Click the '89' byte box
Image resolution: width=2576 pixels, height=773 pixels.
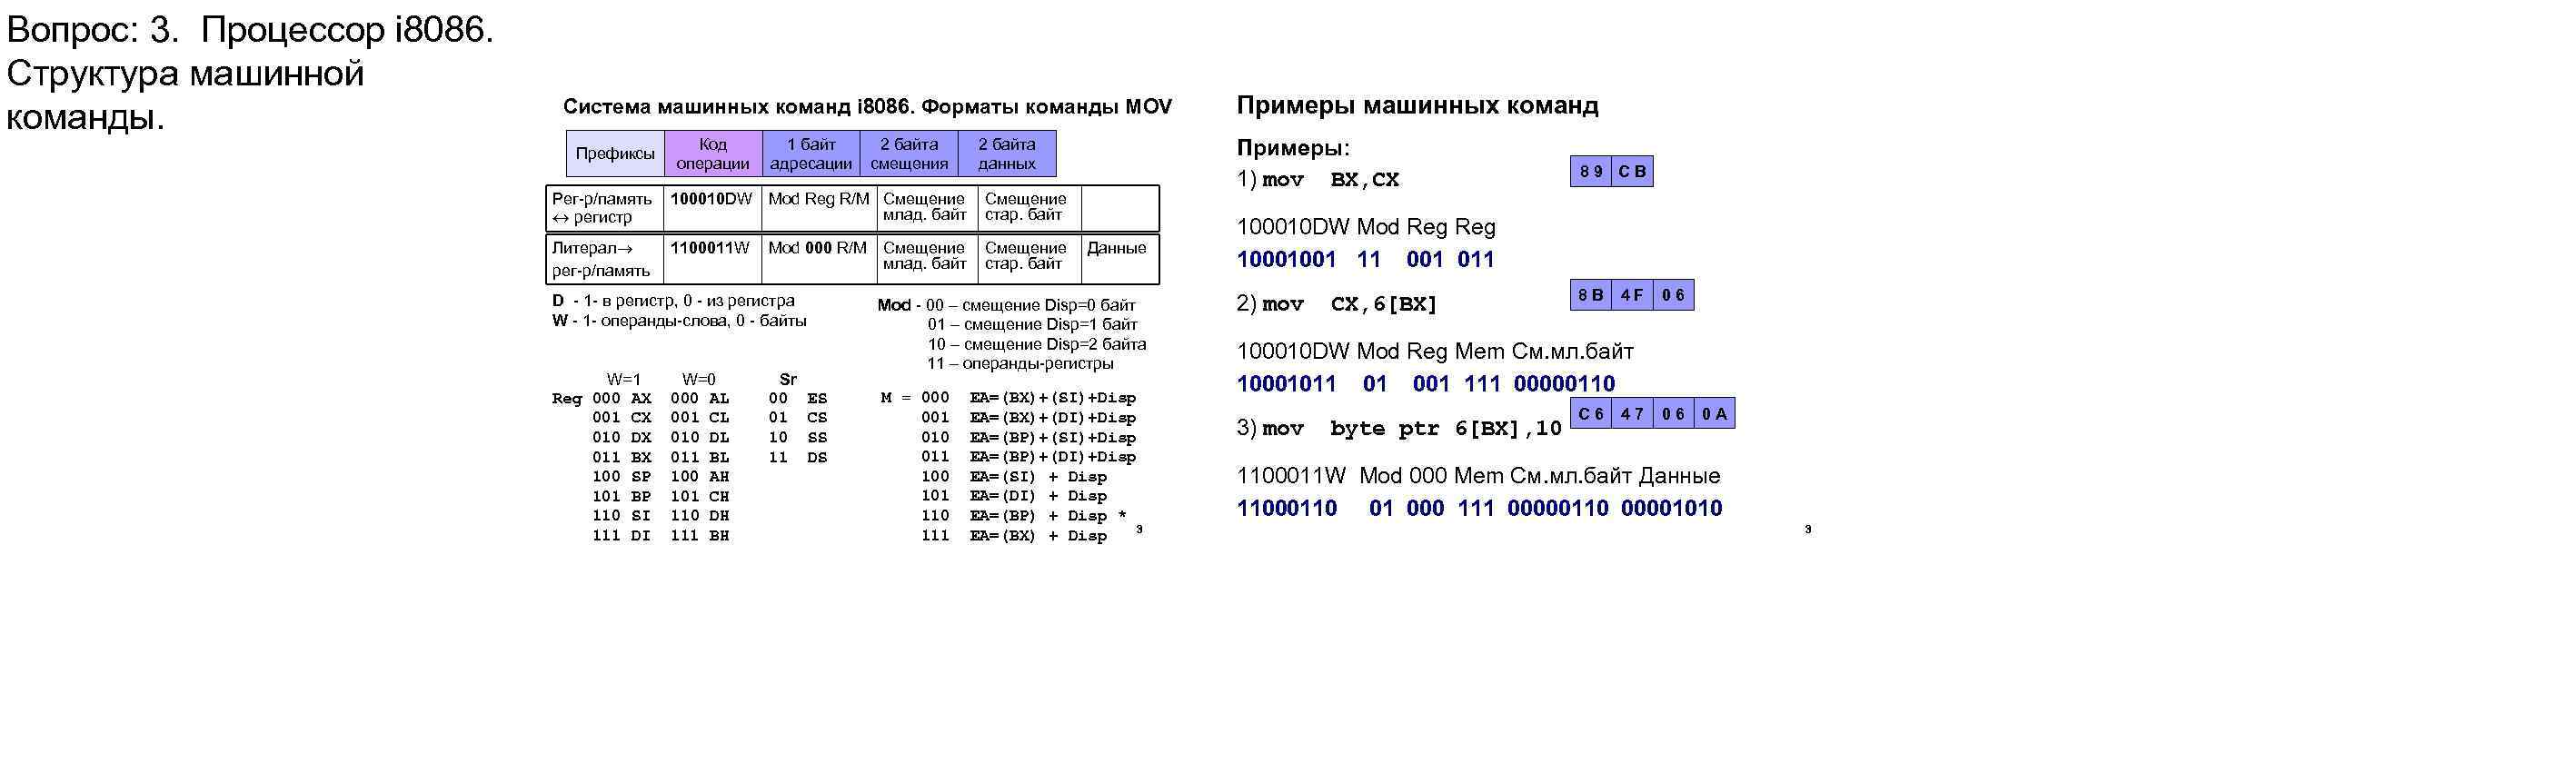pyautogui.click(x=1591, y=171)
